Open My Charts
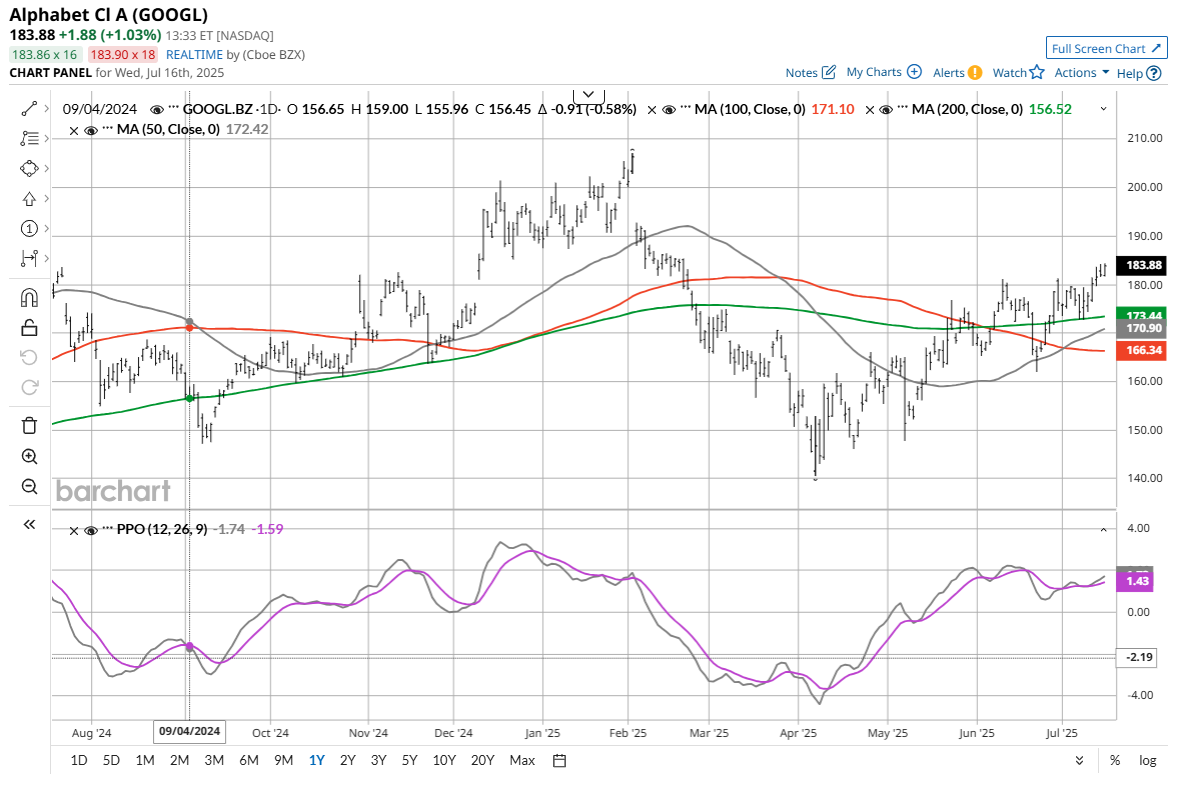This screenshot has width=1177, height=795. tap(884, 72)
